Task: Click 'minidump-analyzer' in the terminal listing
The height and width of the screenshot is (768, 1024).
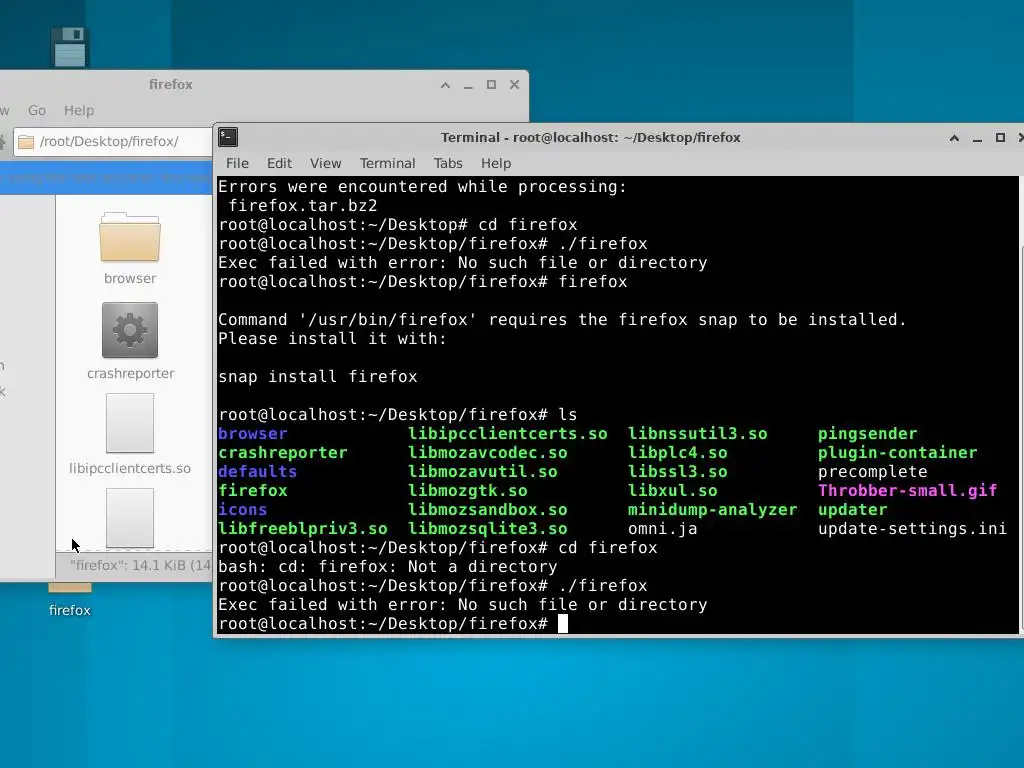Action: pos(712,509)
